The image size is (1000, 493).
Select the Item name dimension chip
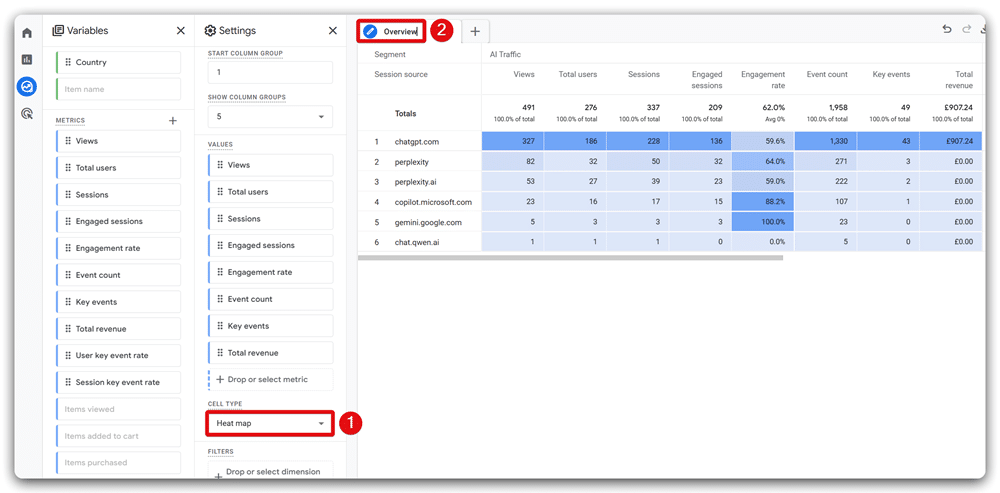tap(119, 89)
